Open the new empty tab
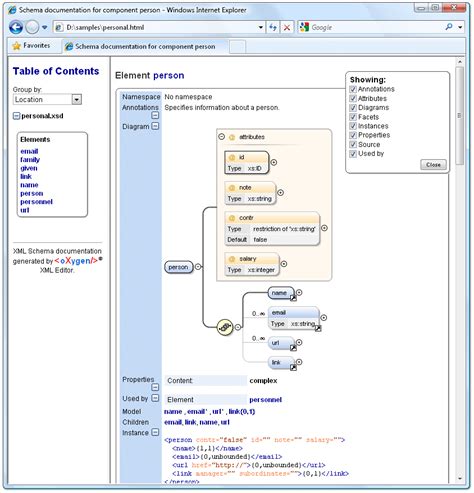 237,47
